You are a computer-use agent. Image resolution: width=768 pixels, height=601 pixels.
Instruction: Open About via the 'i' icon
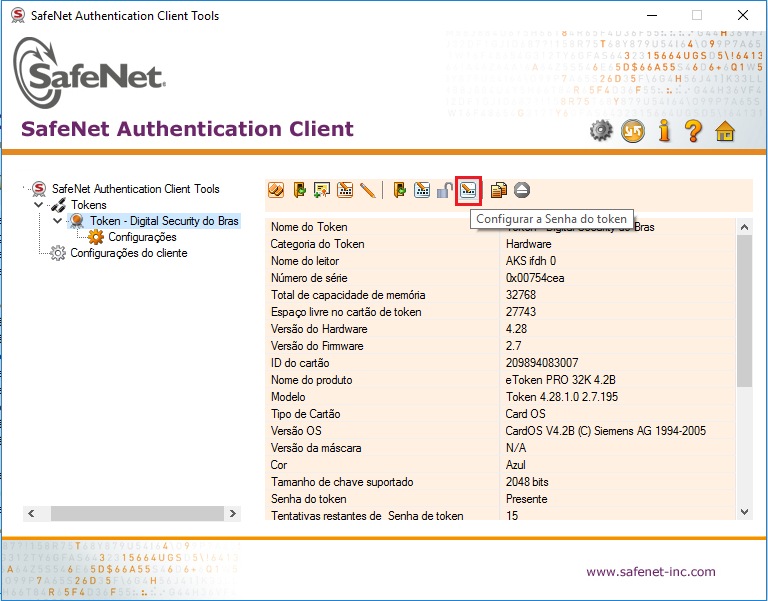(664, 130)
